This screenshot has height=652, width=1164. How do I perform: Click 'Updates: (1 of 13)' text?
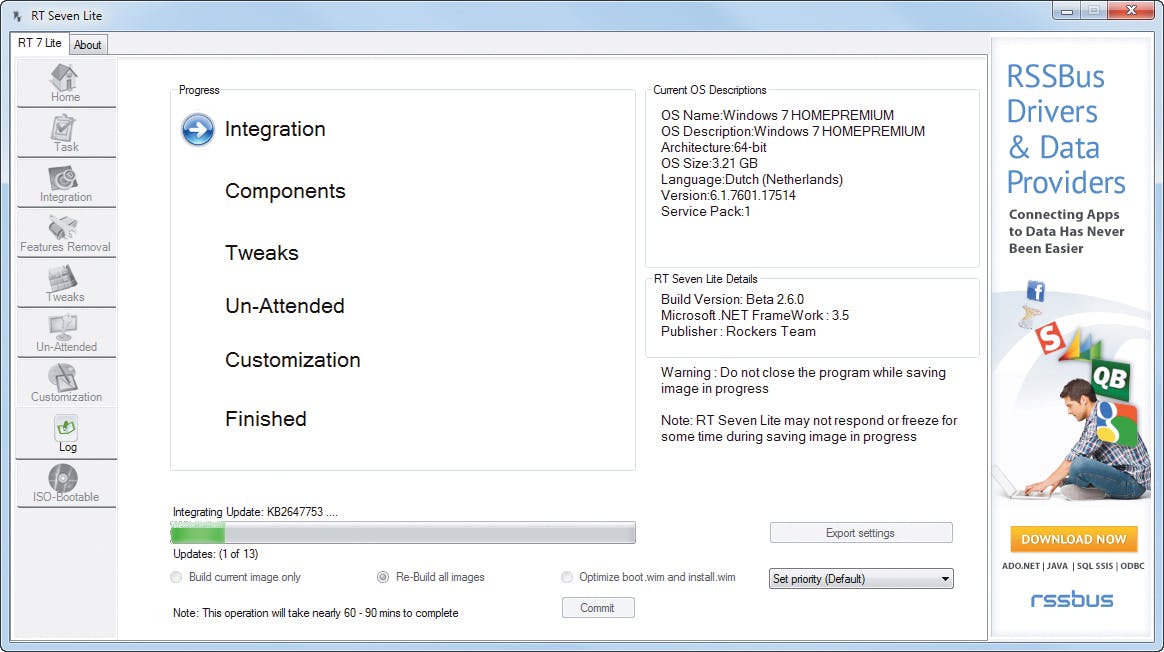point(215,554)
